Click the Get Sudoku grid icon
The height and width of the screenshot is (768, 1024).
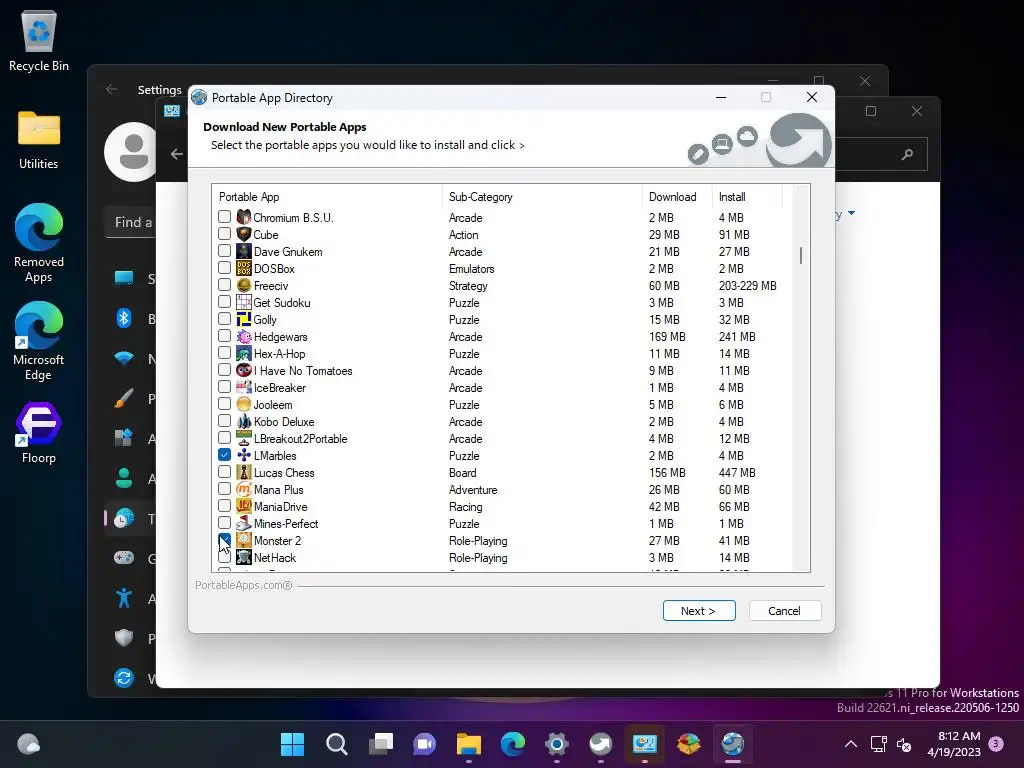tap(244, 302)
